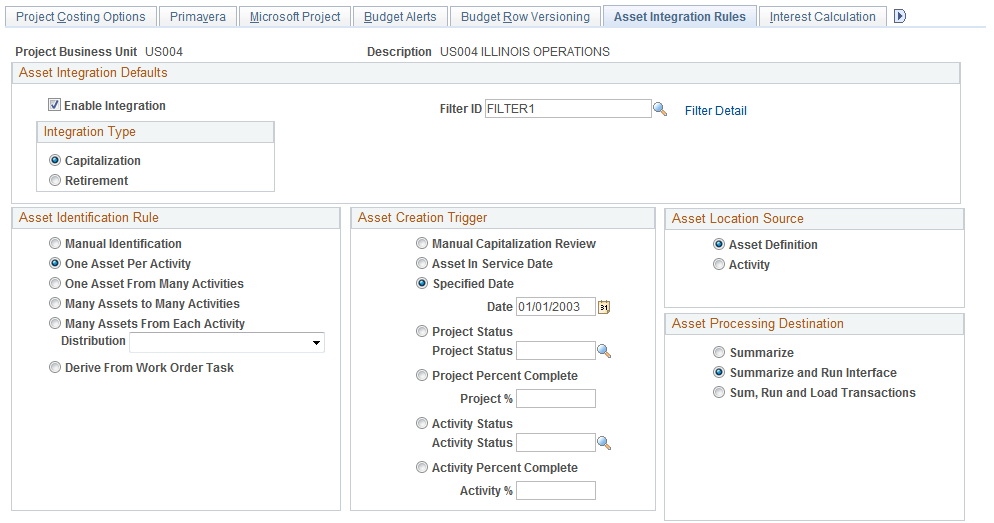
Task: Set location source to Asset Definition
Action: tap(719, 244)
